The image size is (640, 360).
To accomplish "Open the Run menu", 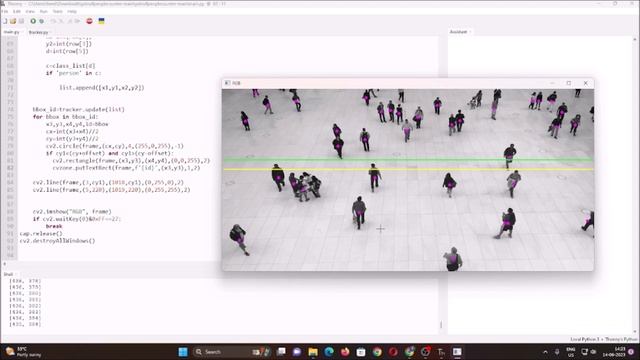I will 44,11.
